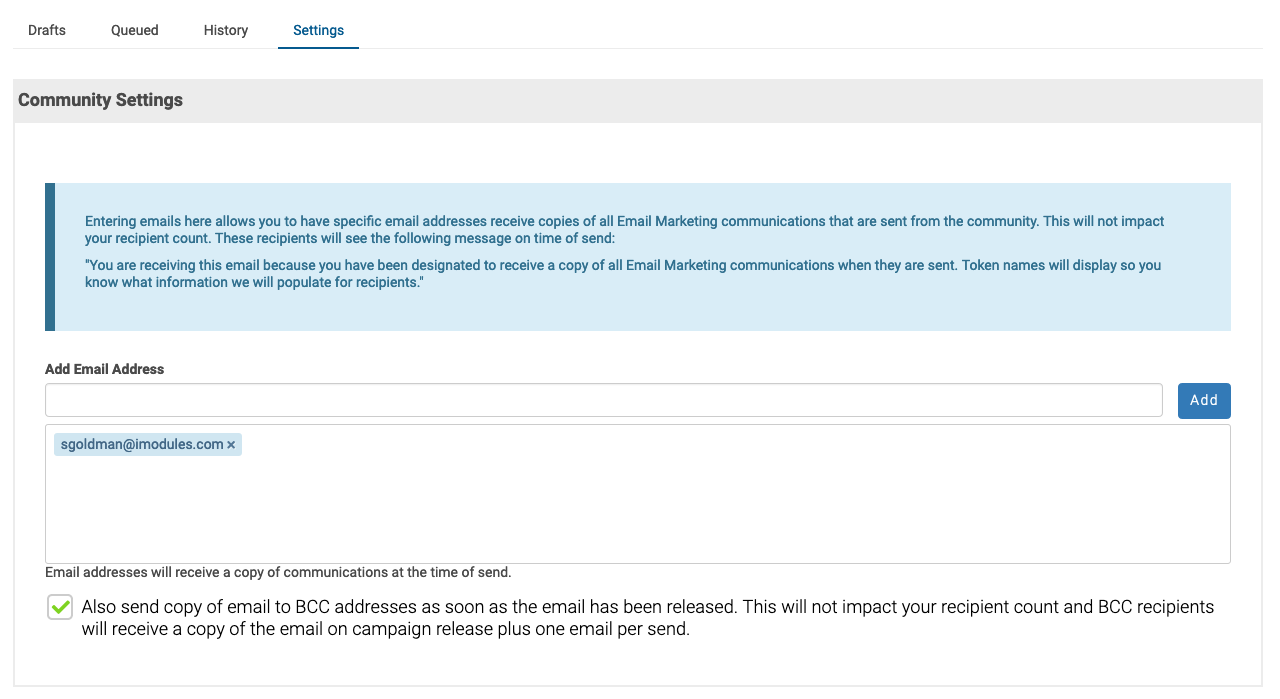This screenshot has width=1280, height=699.
Task: Click the 'Also send copy of email to BCC' label
Action: point(648,619)
